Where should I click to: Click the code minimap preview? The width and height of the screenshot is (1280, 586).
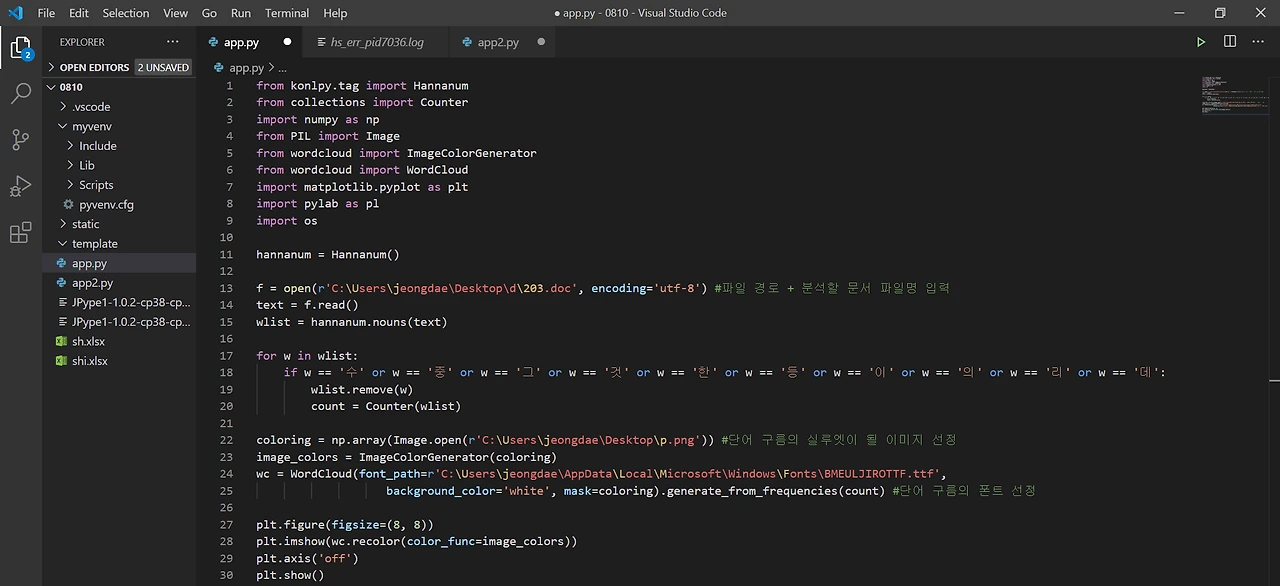[x=1234, y=94]
